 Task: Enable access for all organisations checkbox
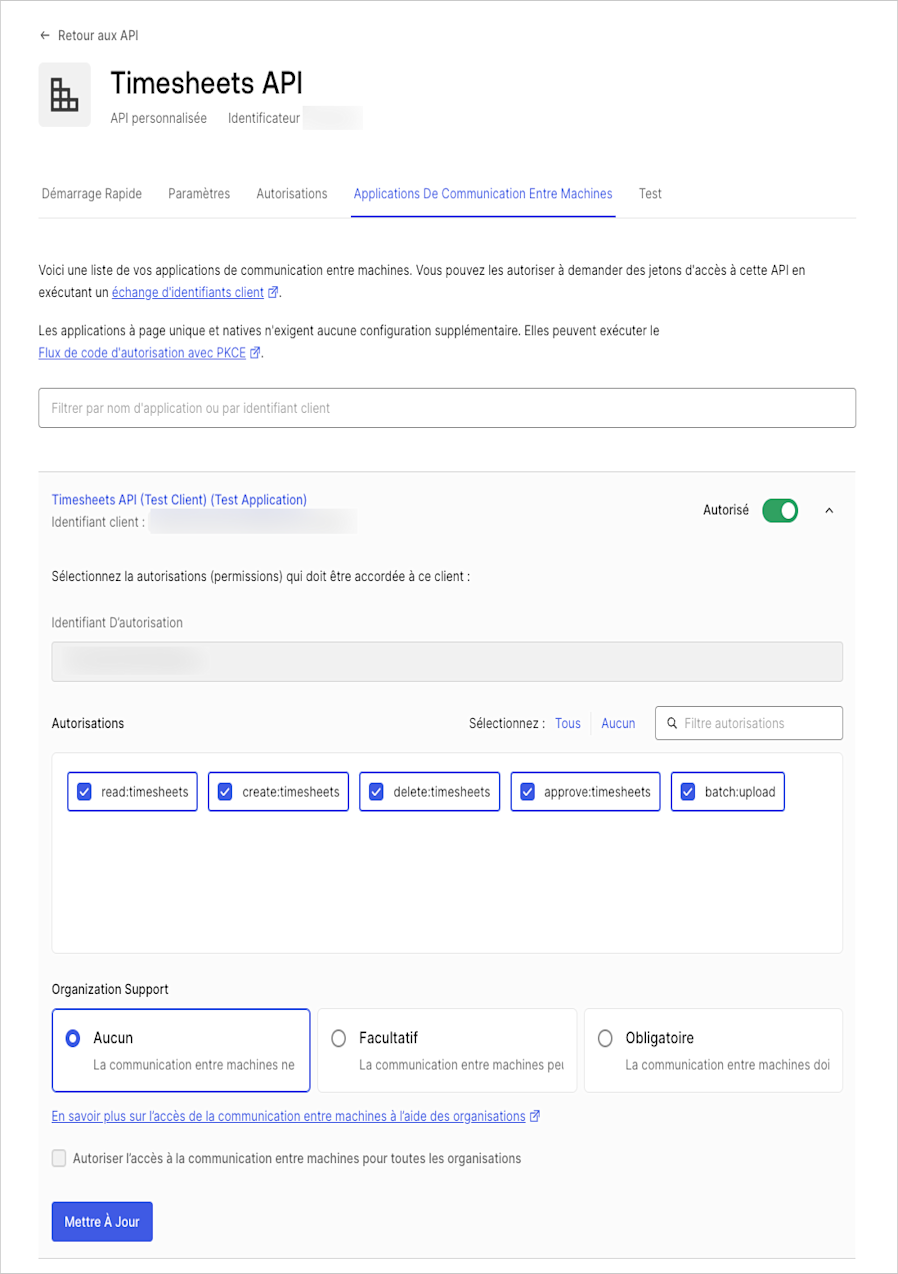pyautogui.click(x=60, y=1159)
